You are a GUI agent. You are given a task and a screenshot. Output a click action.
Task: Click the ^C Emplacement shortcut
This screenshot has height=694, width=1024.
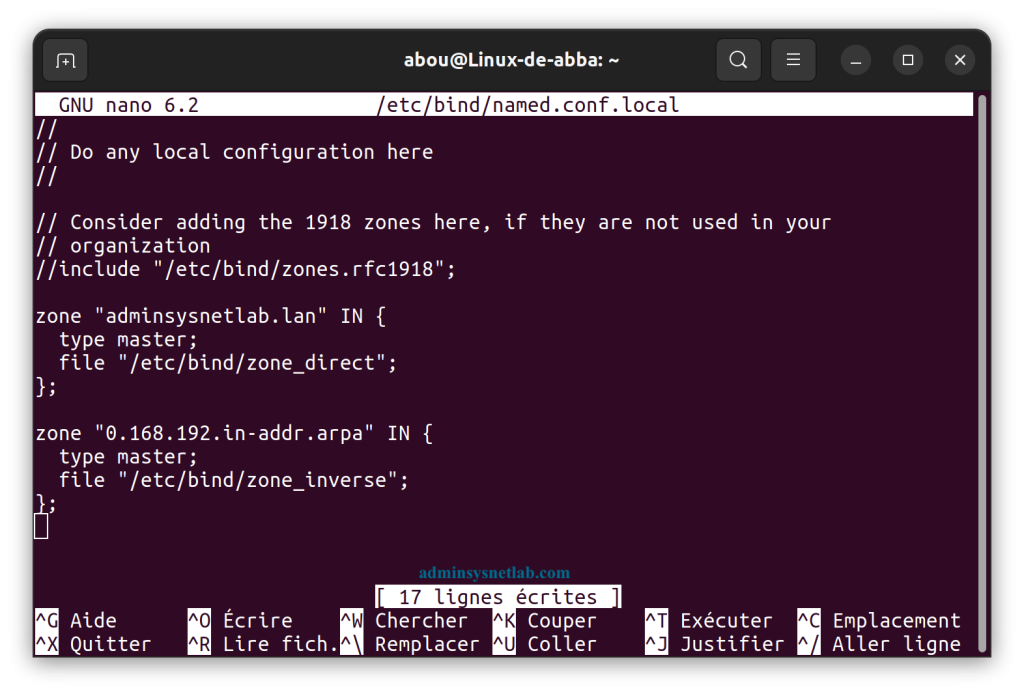point(879,620)
